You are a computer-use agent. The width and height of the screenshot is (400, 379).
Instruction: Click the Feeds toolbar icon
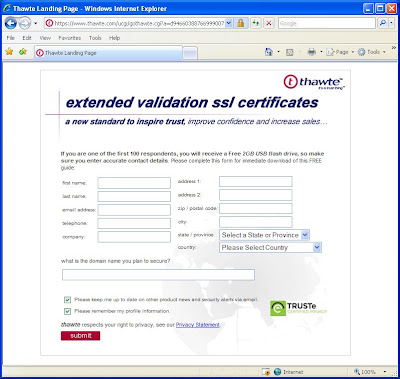(290, 52)
